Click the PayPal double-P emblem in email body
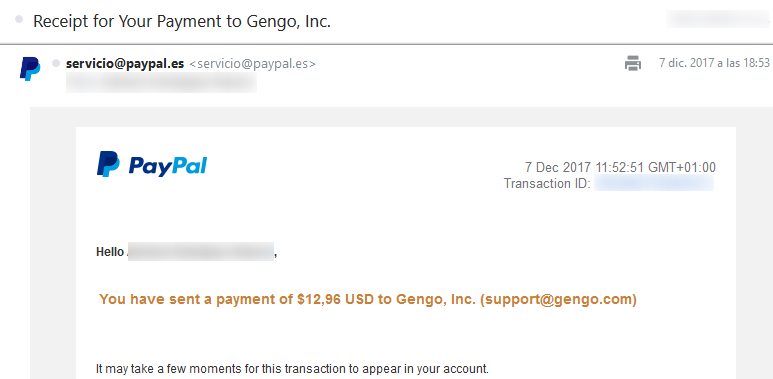This screenshot has width=773, height=379. click(x=108, y=164)
